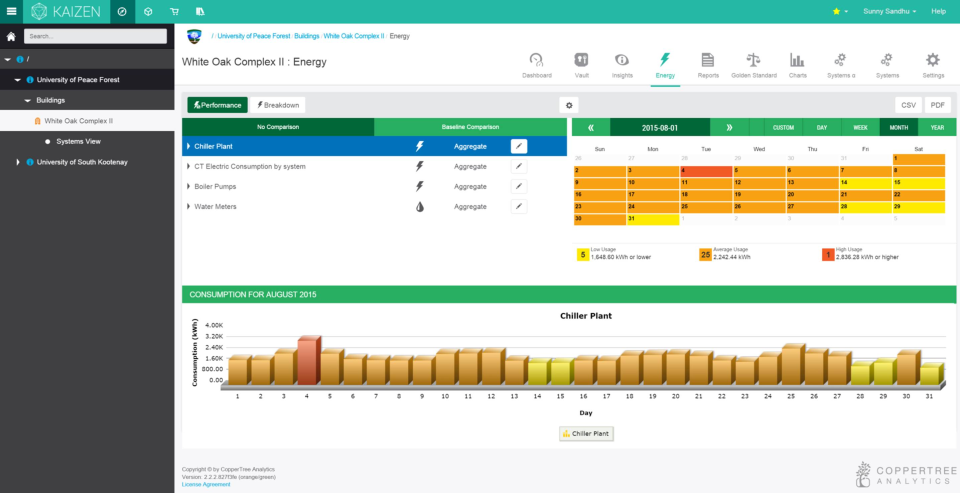Click the small gear options button

(x=569, y=105)
